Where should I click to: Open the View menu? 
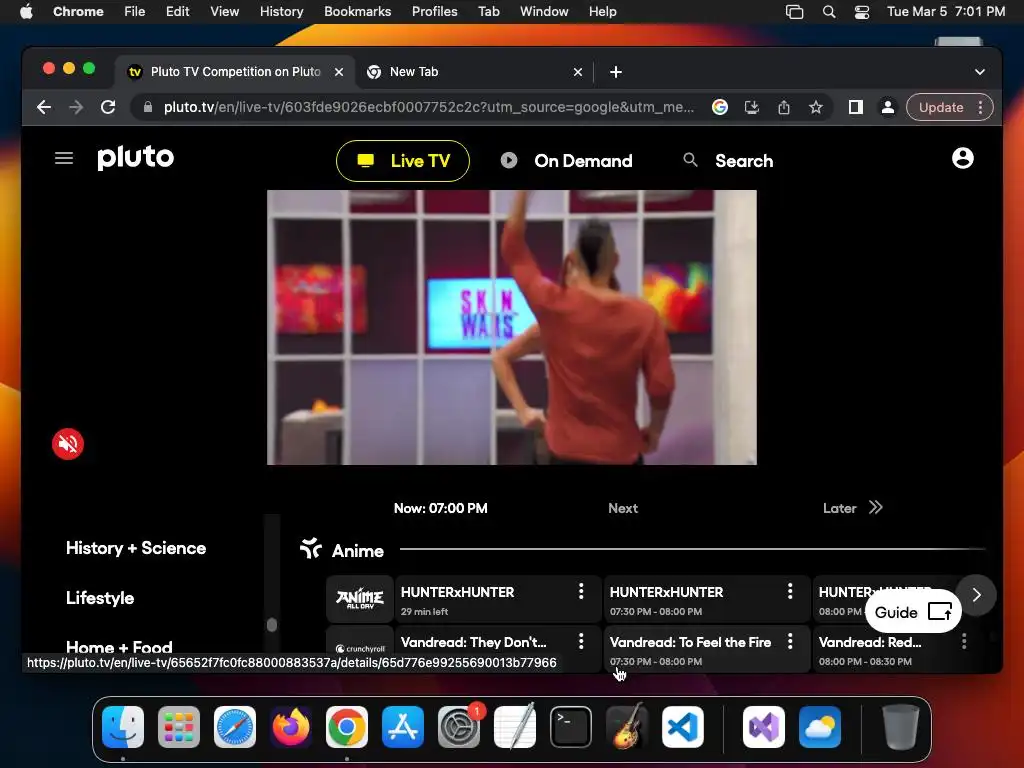[225, 11]
